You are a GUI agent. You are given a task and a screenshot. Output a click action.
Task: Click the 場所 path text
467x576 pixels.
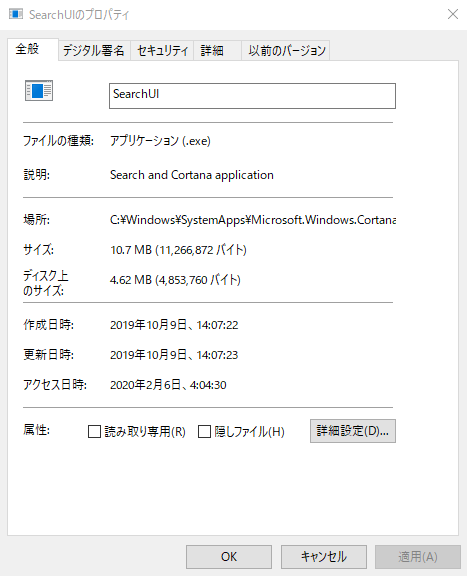pos(253,220)
